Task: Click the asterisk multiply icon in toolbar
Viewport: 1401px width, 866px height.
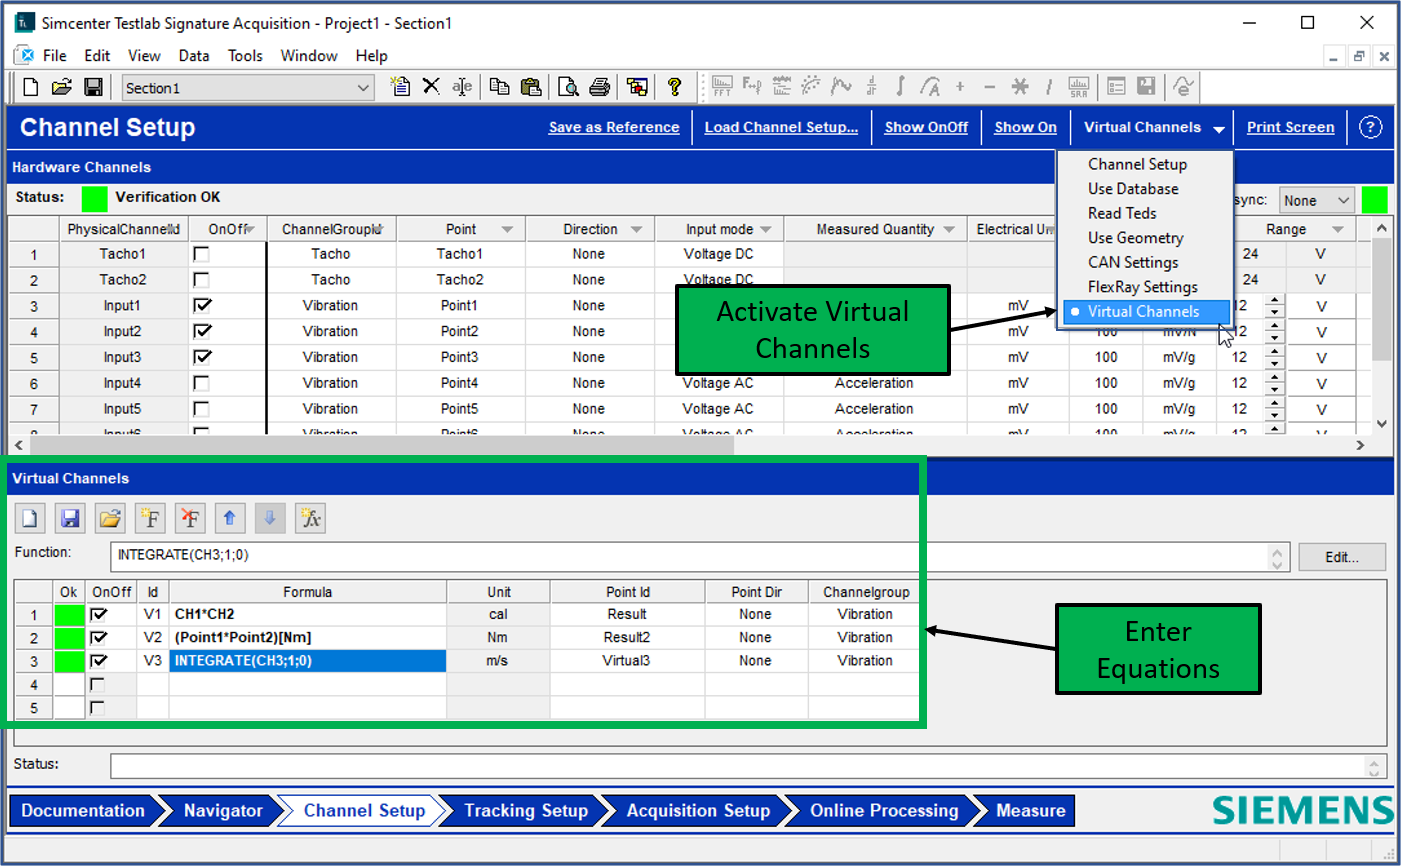Action: [x=1019, y=87]
